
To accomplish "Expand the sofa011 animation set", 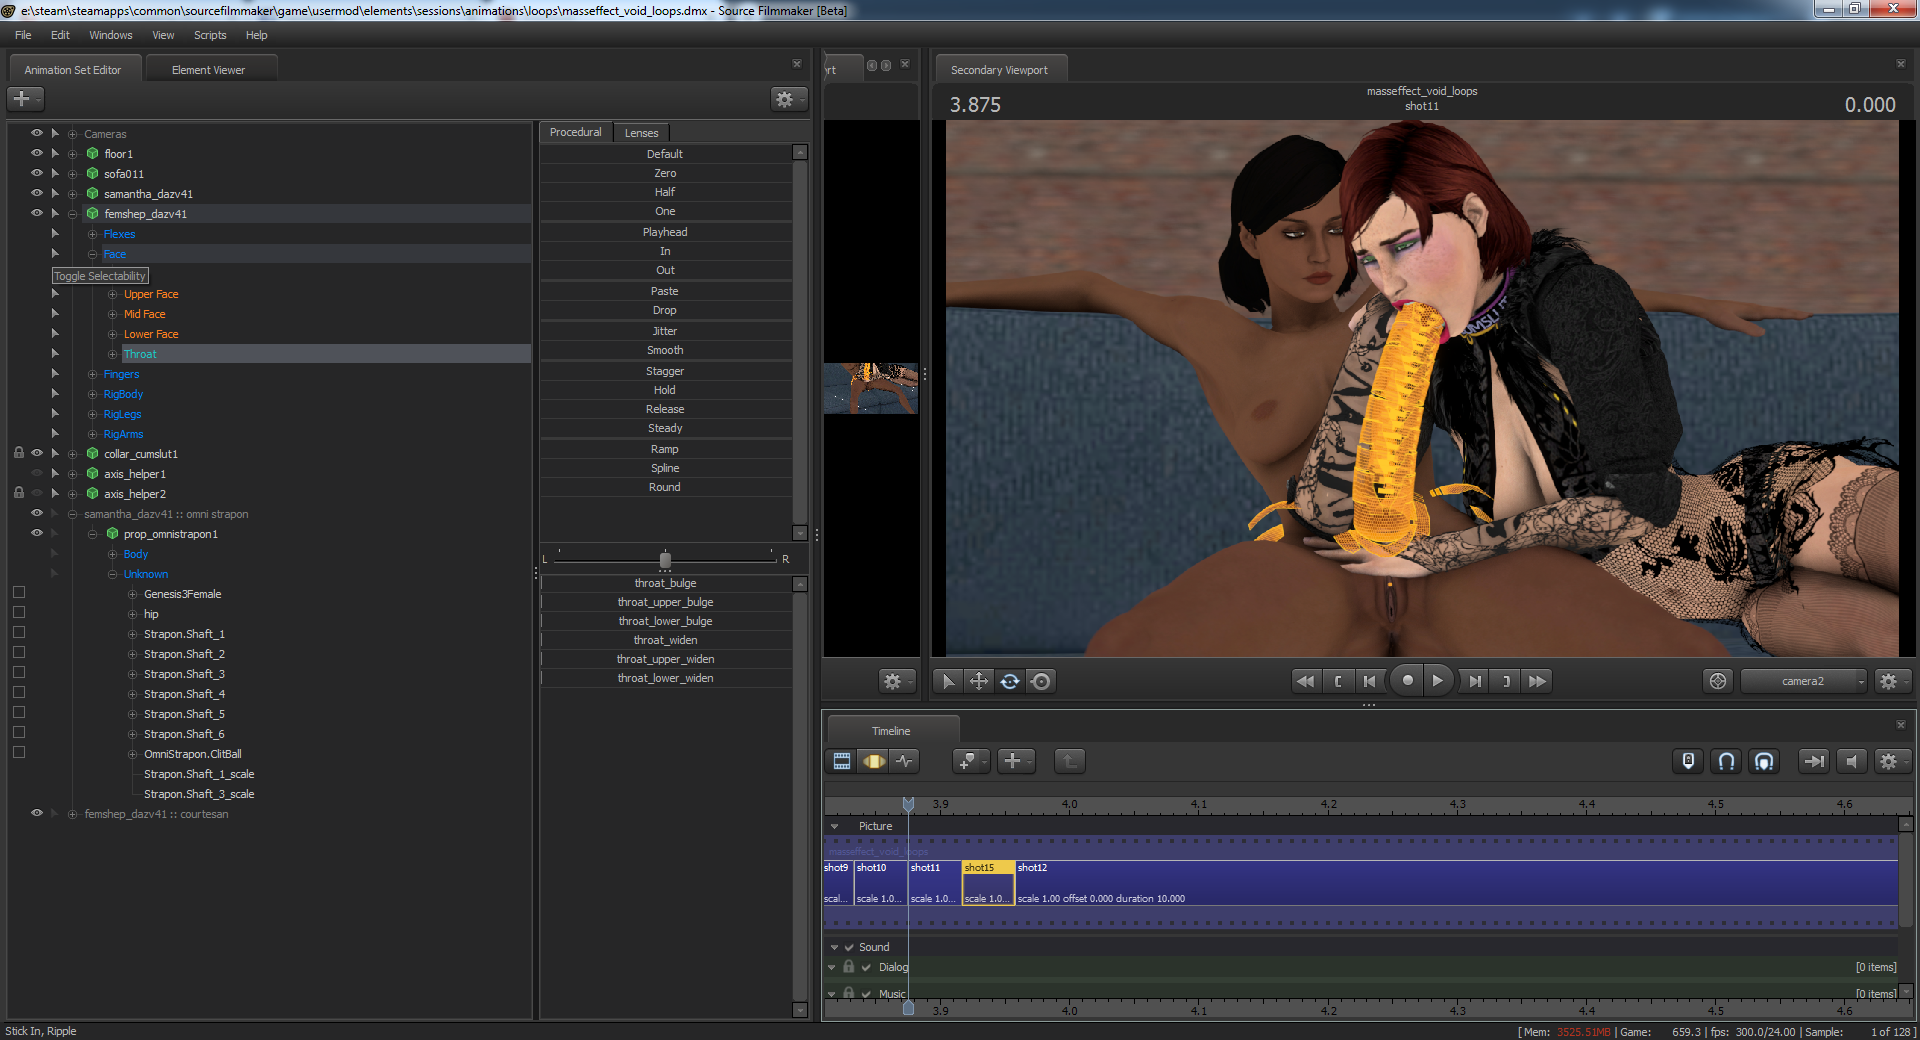I will click(x=73, y=174).
